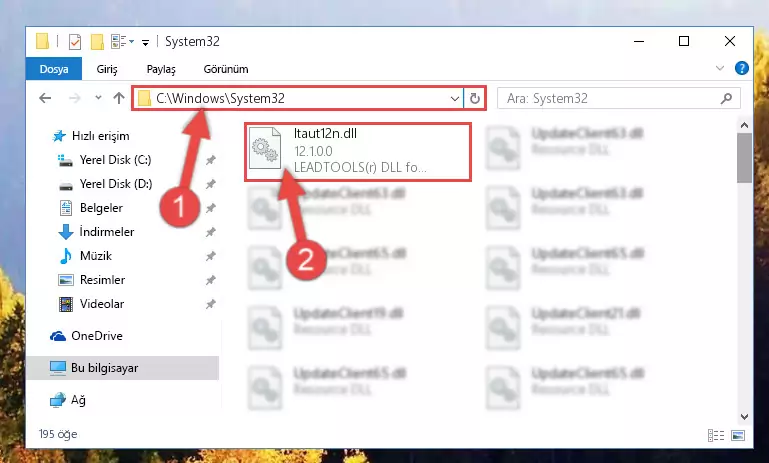Image resolution: width=769 pixels, height=463 pixels.
Task: Maximize the System32 window
Action: pos(684,41)
